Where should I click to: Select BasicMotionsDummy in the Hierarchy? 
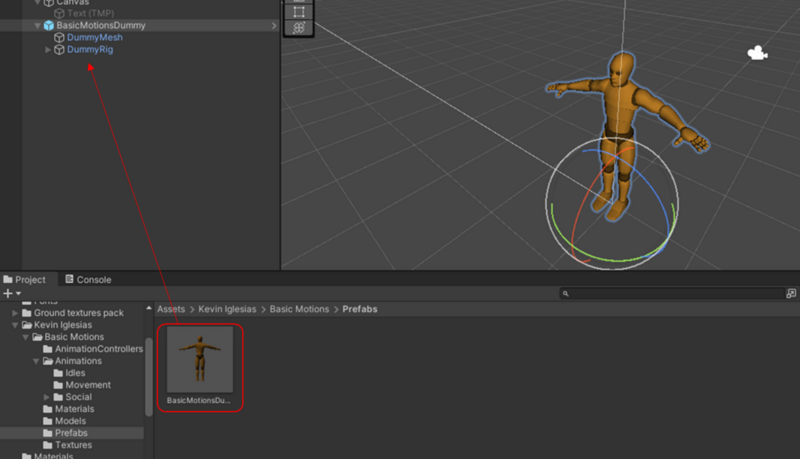pyautogui.click(x=101, y=25)
